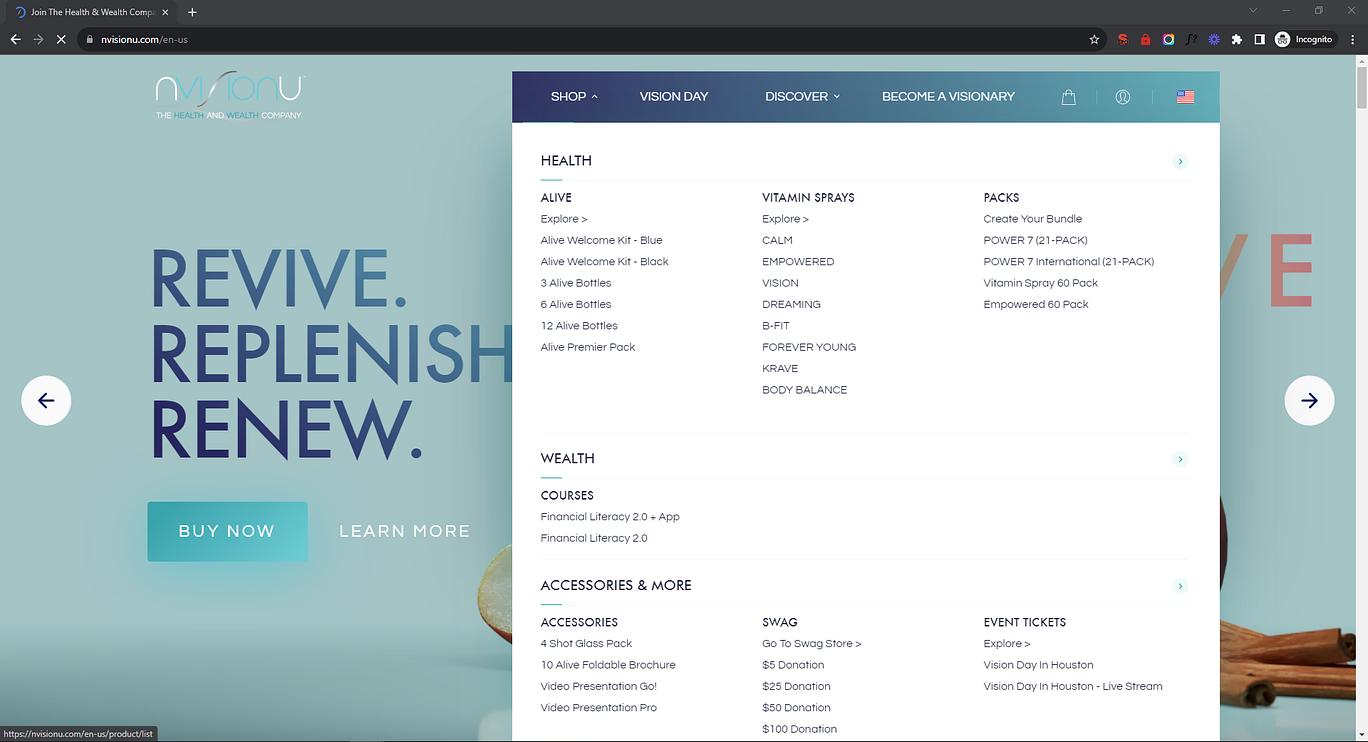Image resolution: width=1368 pixels, height=742 pixels.
Task: Click the LEARN MORE link
Action: click(x=404, y=531)
